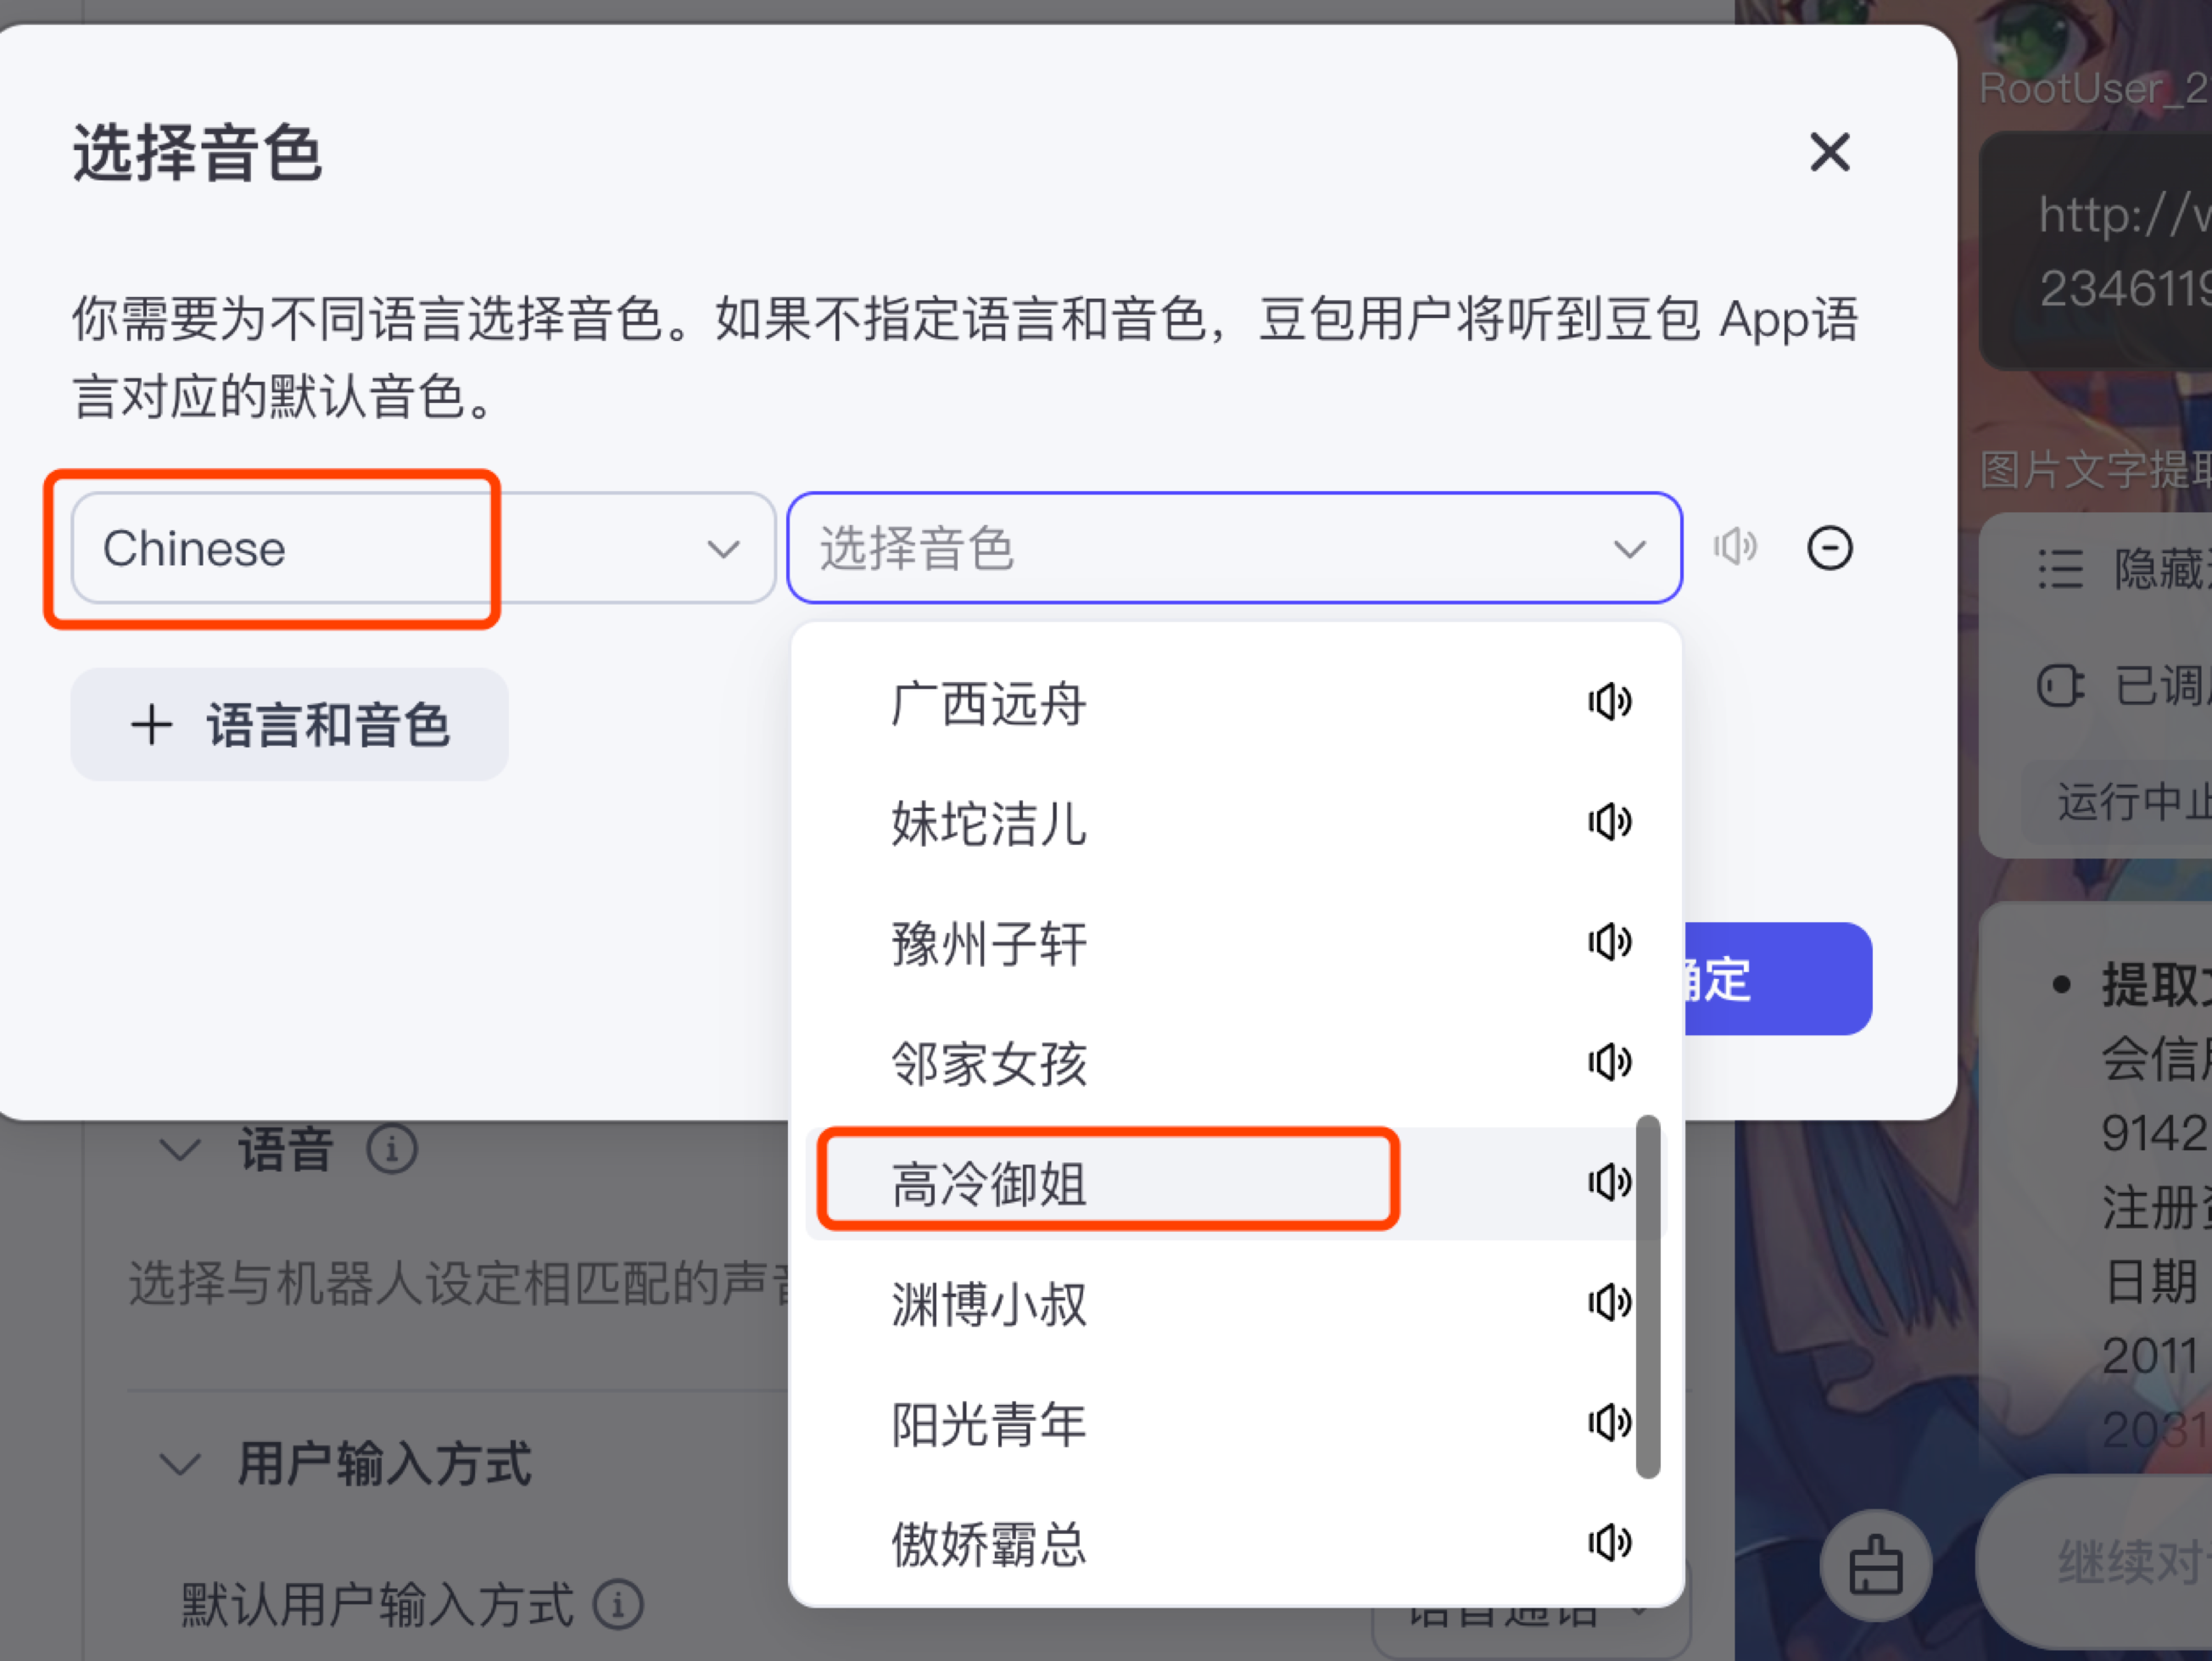Click the voice list scrollbar thumb
The width and height of the screenshot is (2212, 1661).
coord(1648,1295)
